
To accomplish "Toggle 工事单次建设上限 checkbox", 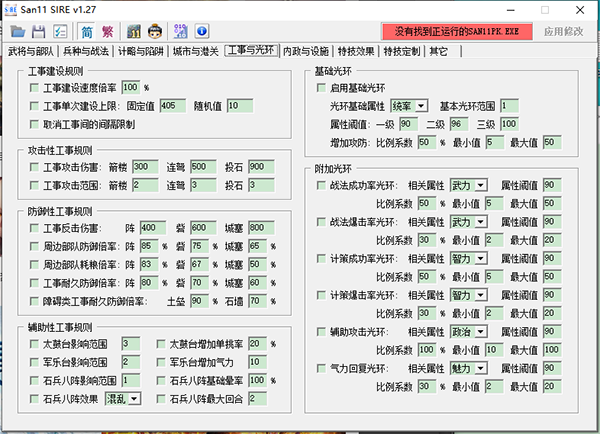I will tap(34, 106).
